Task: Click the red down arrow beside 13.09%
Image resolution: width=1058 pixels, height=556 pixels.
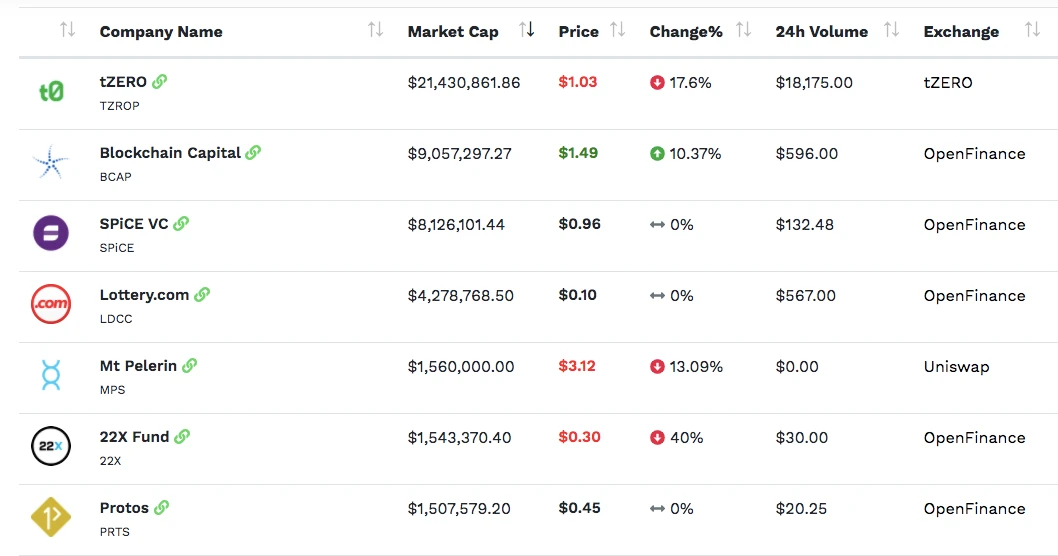Action: (x=657, y=366)
